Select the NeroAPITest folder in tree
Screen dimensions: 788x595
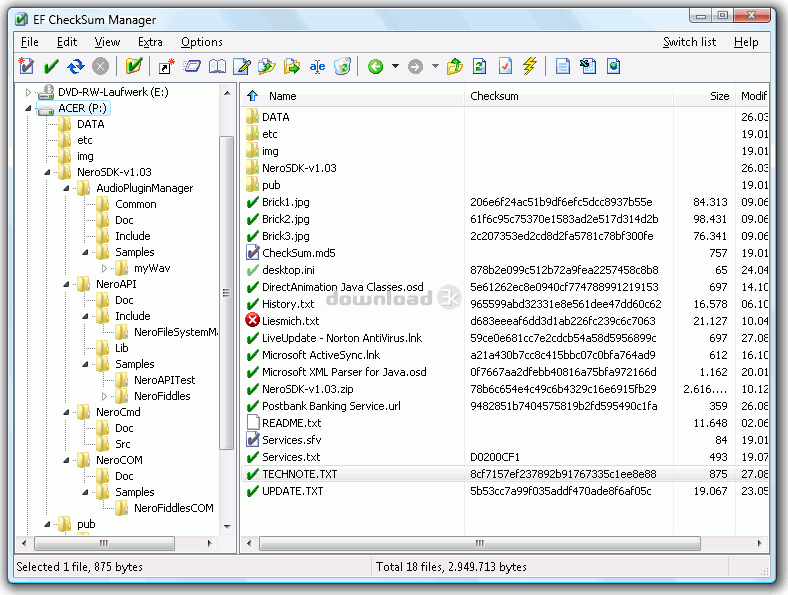[x=164, y=380]
